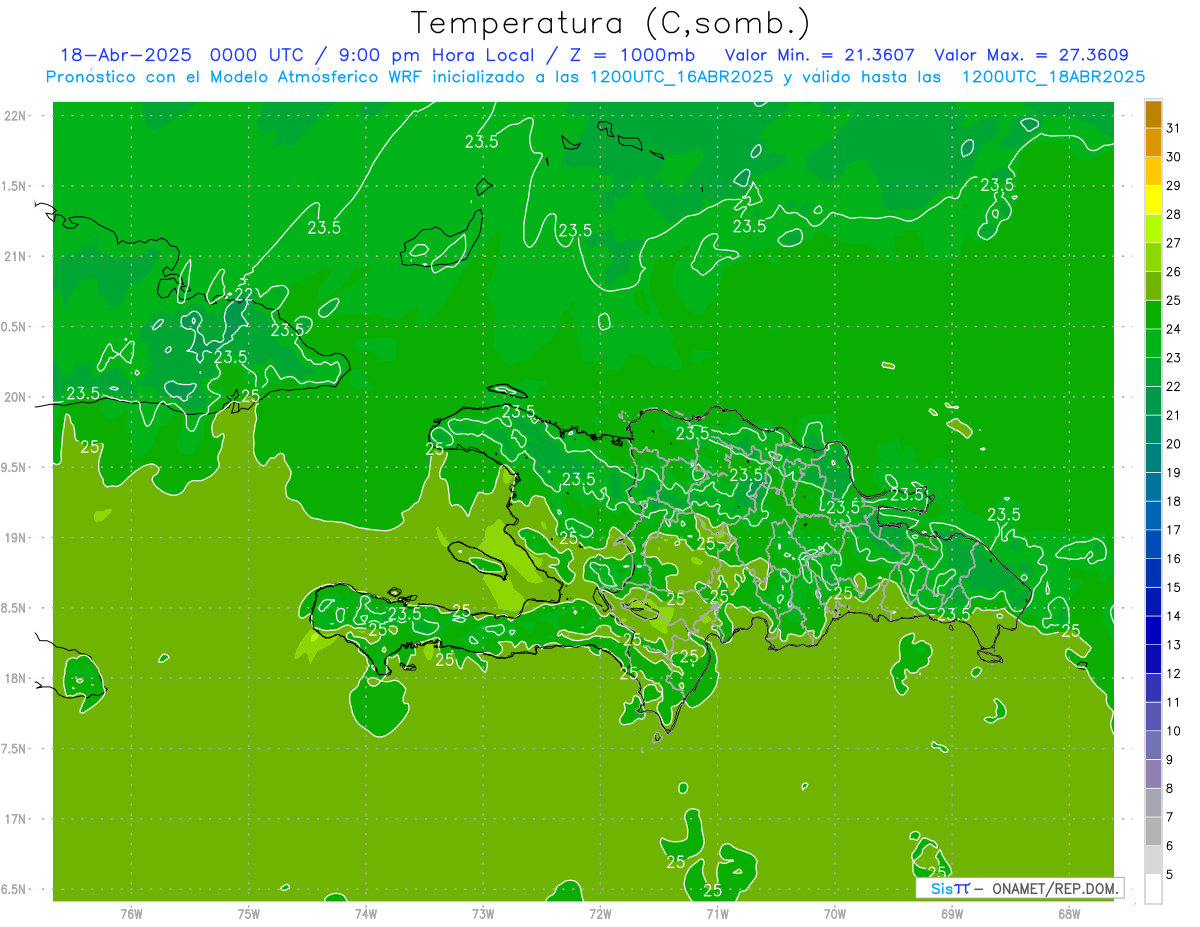Click the "0.5N" latitude axis label
The width and height of the screenshot is (1200, 927).
[15, 327]
